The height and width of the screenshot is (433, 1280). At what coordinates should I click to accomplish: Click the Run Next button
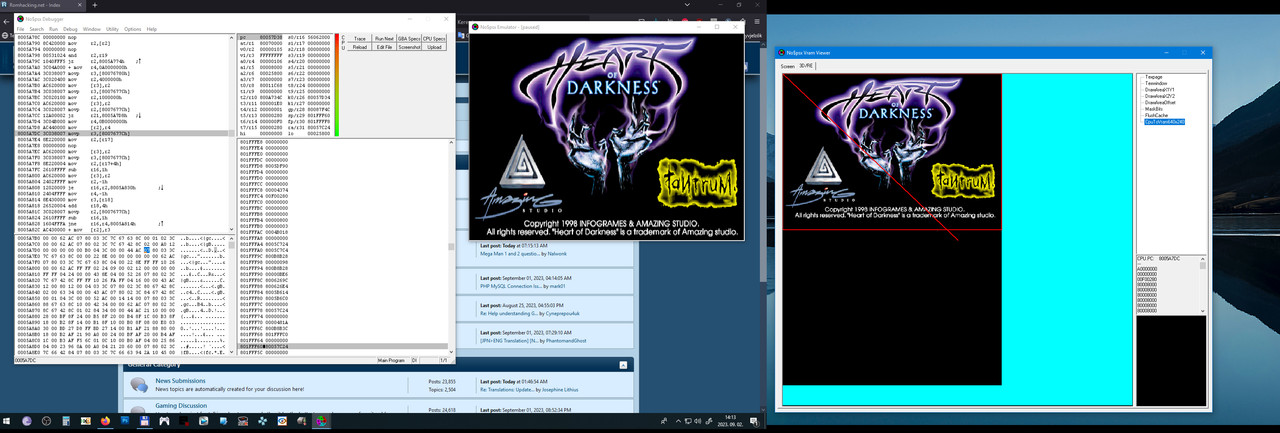[384, 39]
